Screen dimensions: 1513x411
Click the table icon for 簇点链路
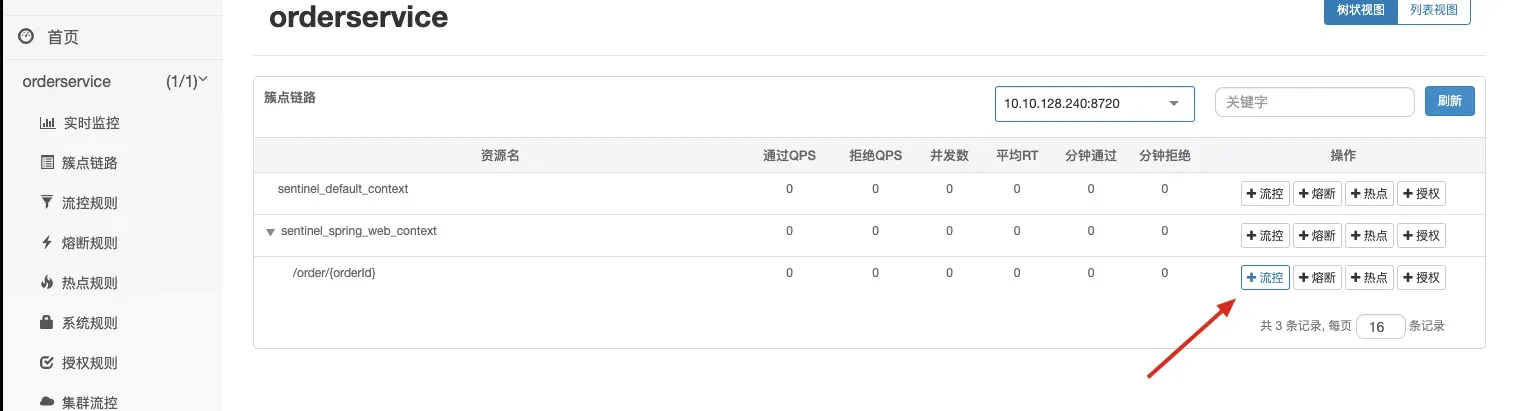tap(47, 163)
